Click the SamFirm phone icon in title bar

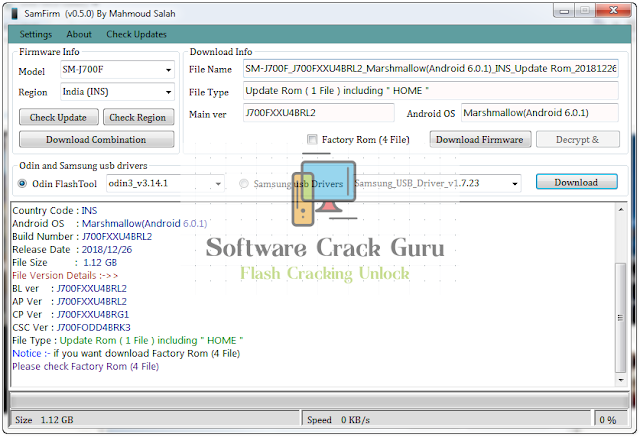coord(15,13)
